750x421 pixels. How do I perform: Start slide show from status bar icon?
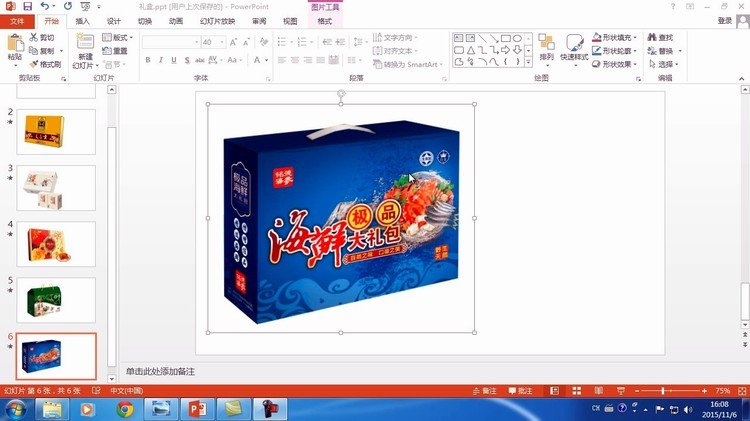click(x=620, y=391)
